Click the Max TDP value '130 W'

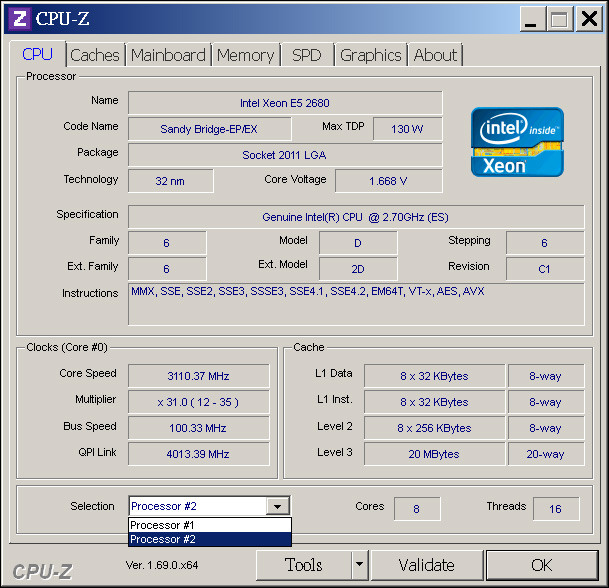pos(407,129)
